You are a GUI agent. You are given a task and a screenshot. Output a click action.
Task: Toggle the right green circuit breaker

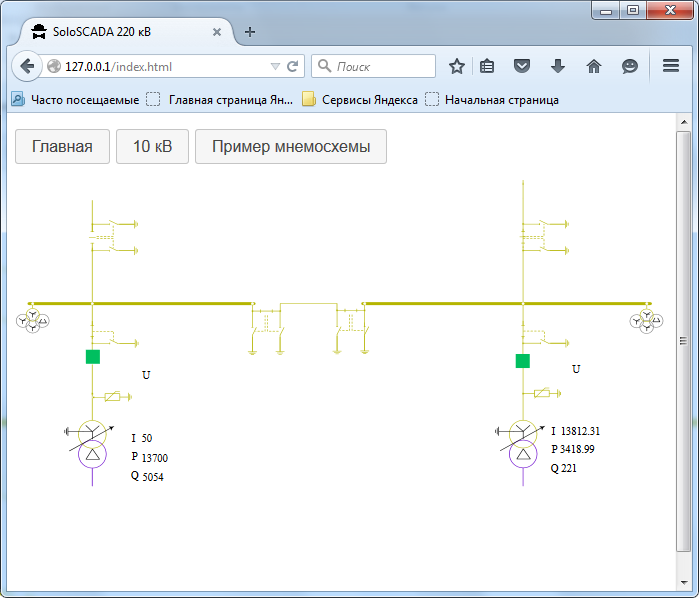[522, 361]
